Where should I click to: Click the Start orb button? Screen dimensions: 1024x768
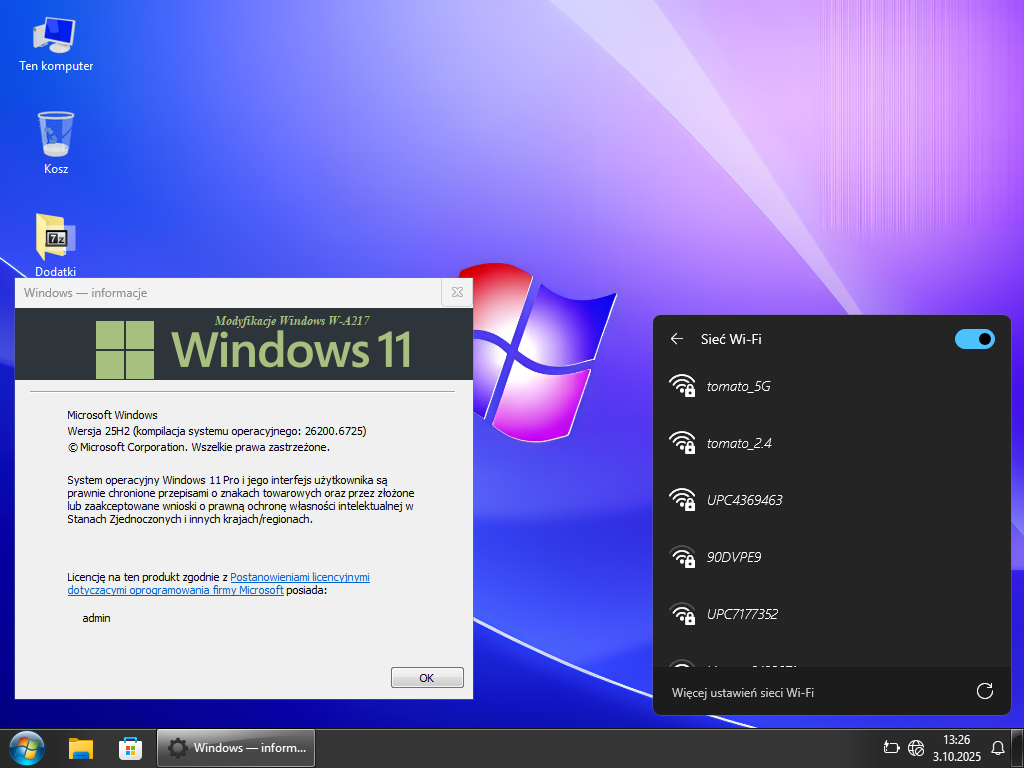point(26,747)
